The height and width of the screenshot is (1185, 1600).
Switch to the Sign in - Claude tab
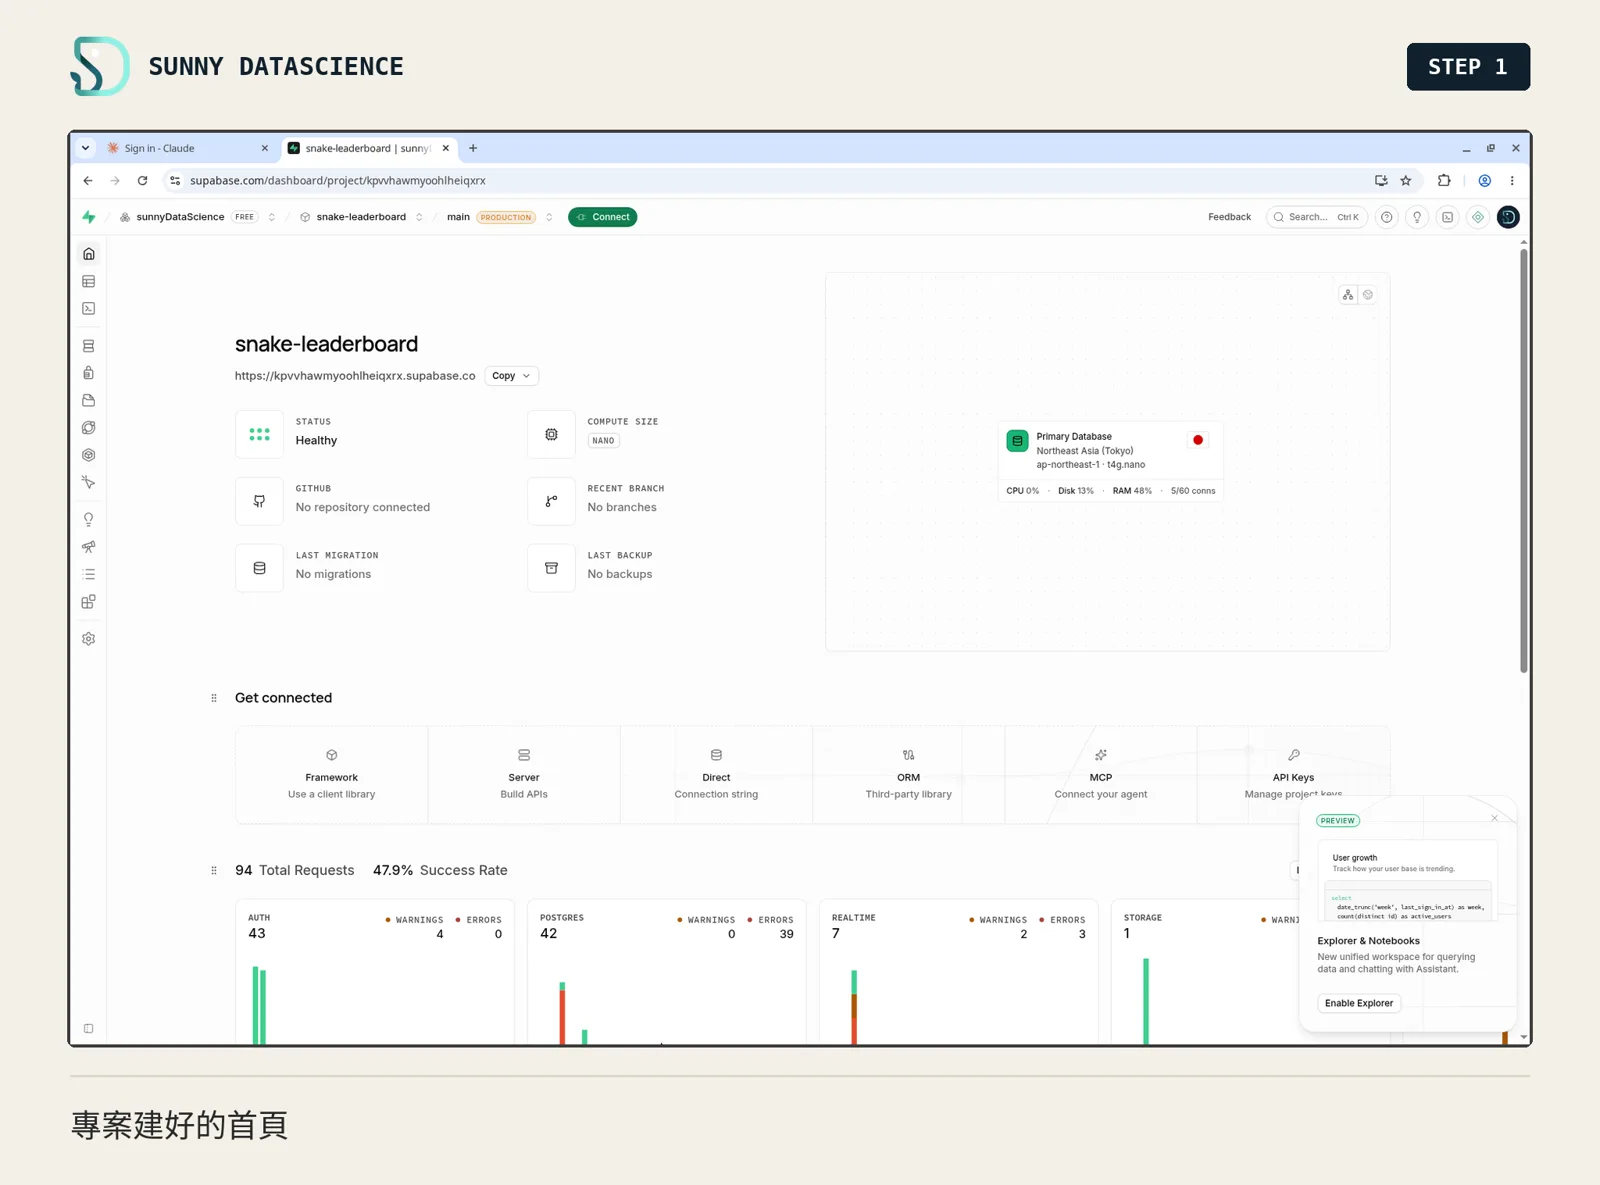coord(187,148)
